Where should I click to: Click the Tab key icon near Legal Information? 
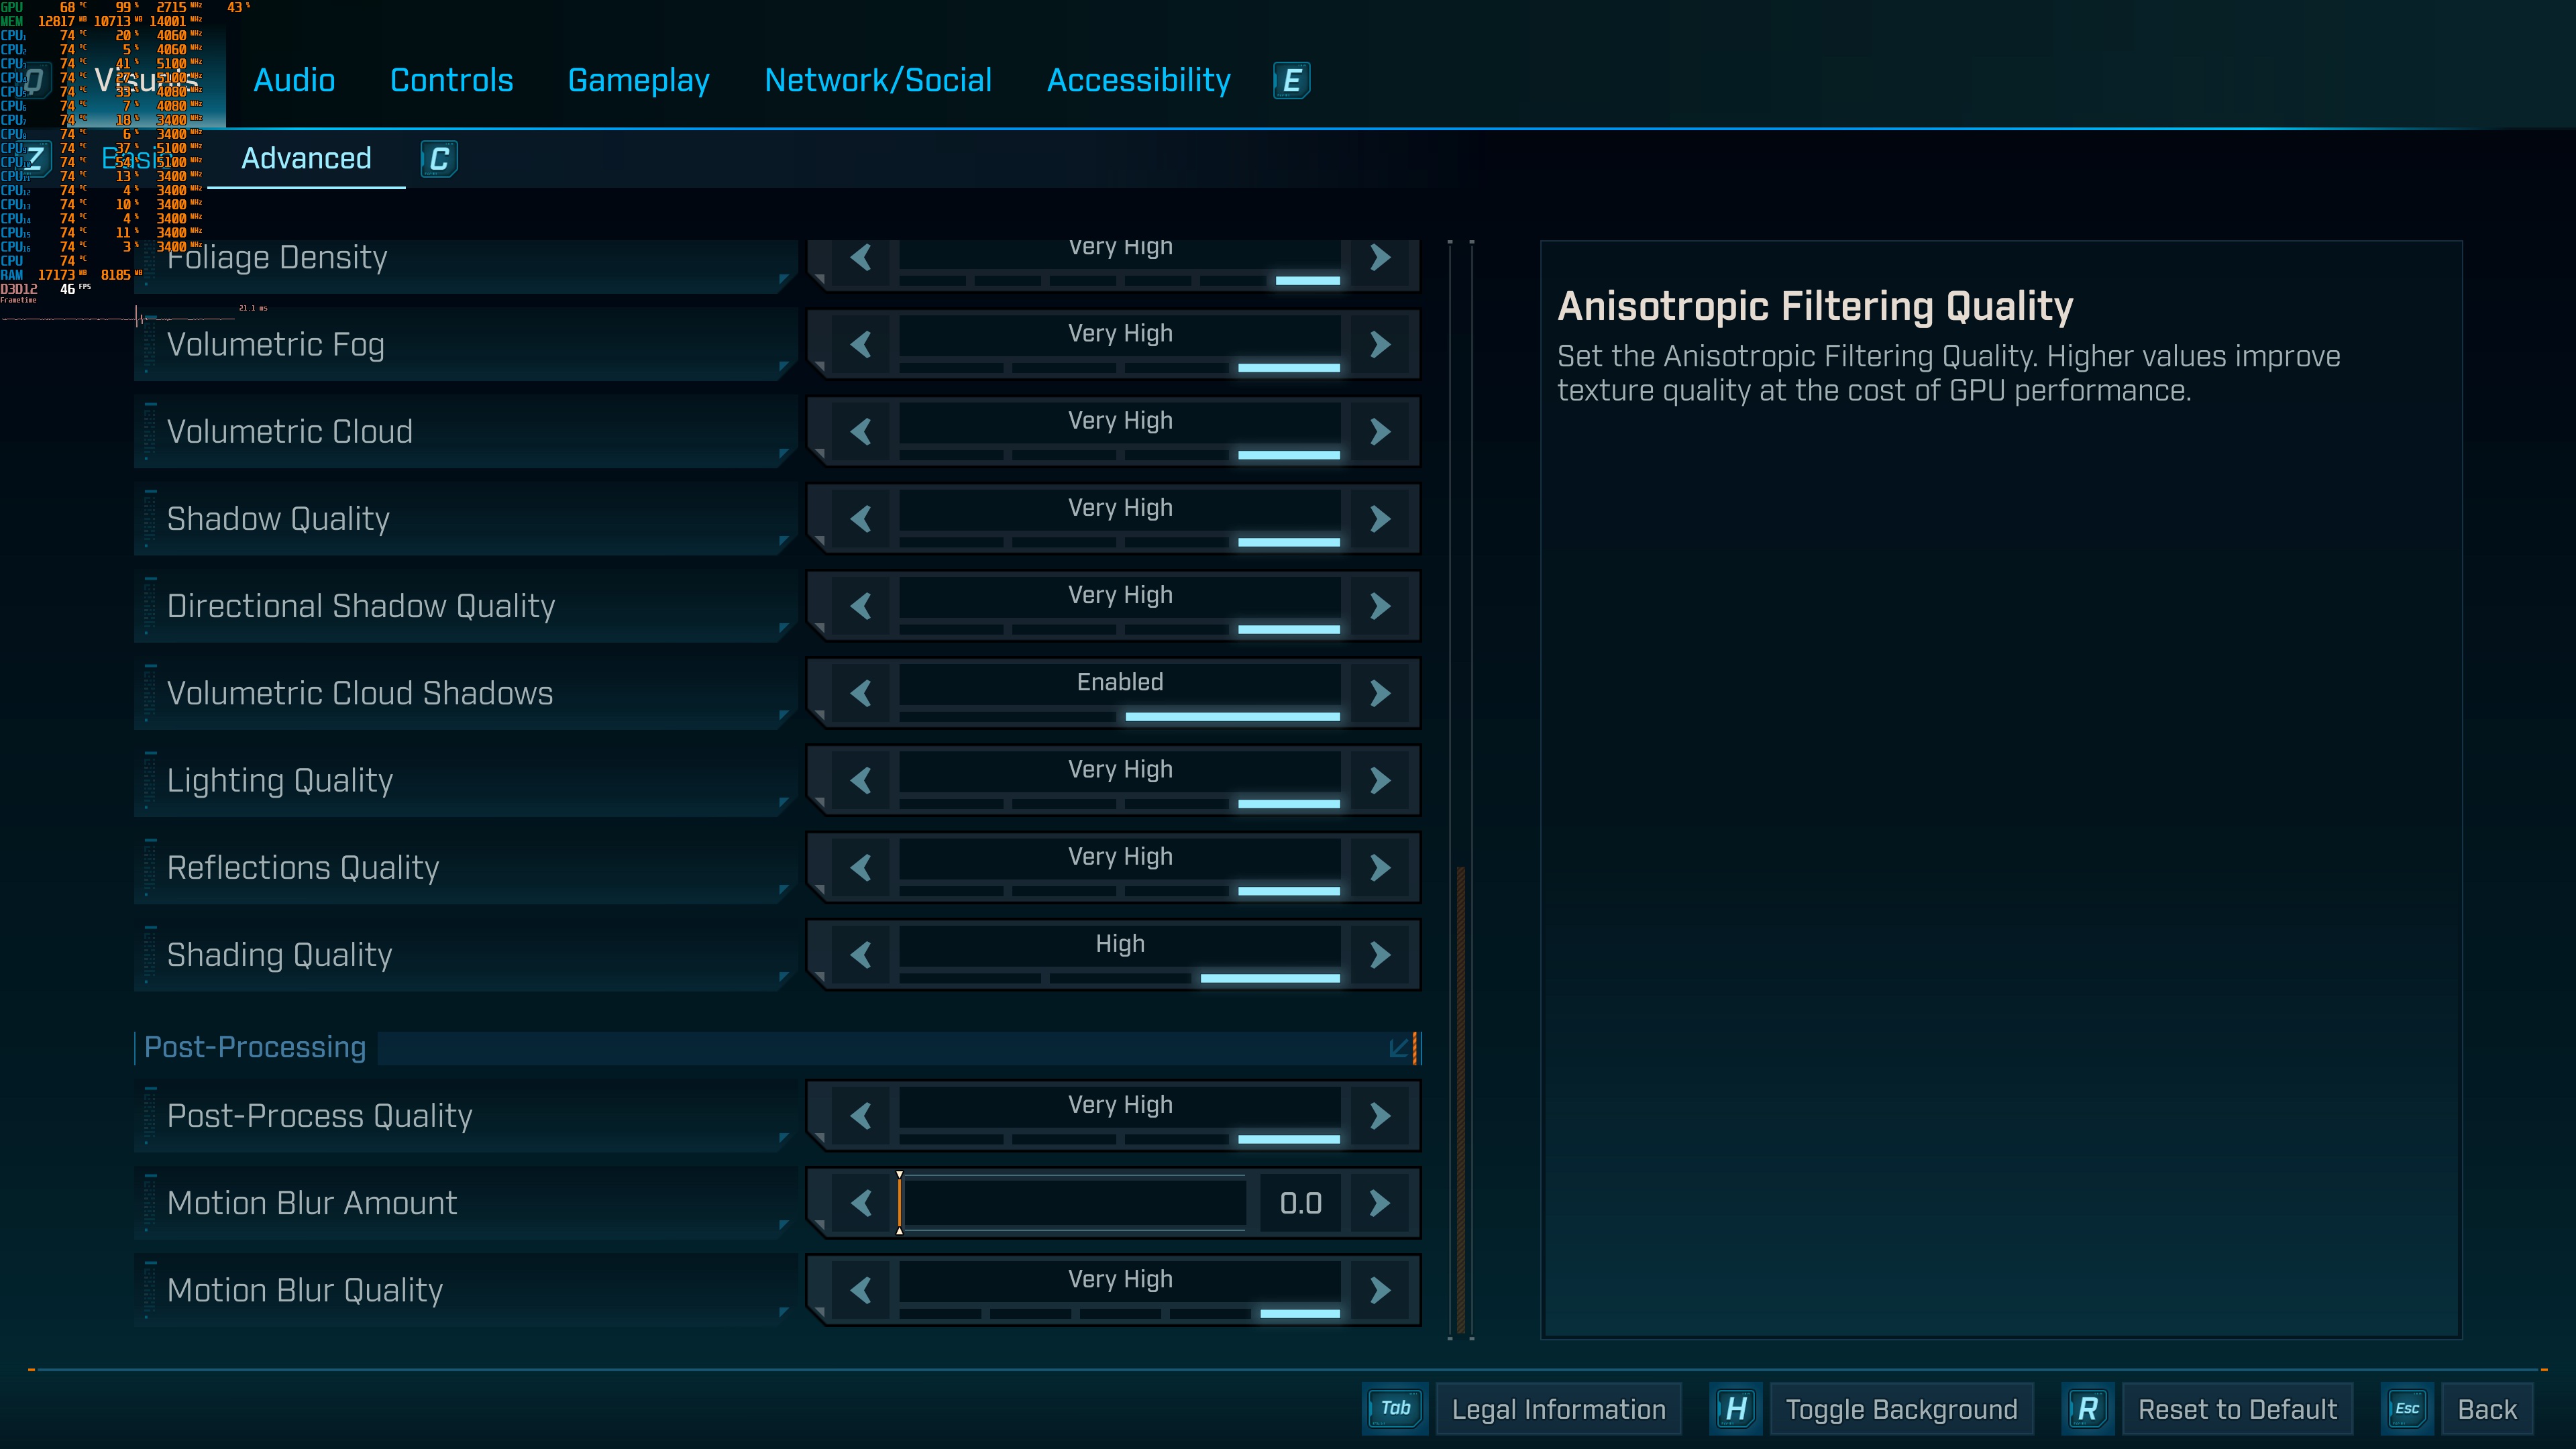point(1395,1408)
